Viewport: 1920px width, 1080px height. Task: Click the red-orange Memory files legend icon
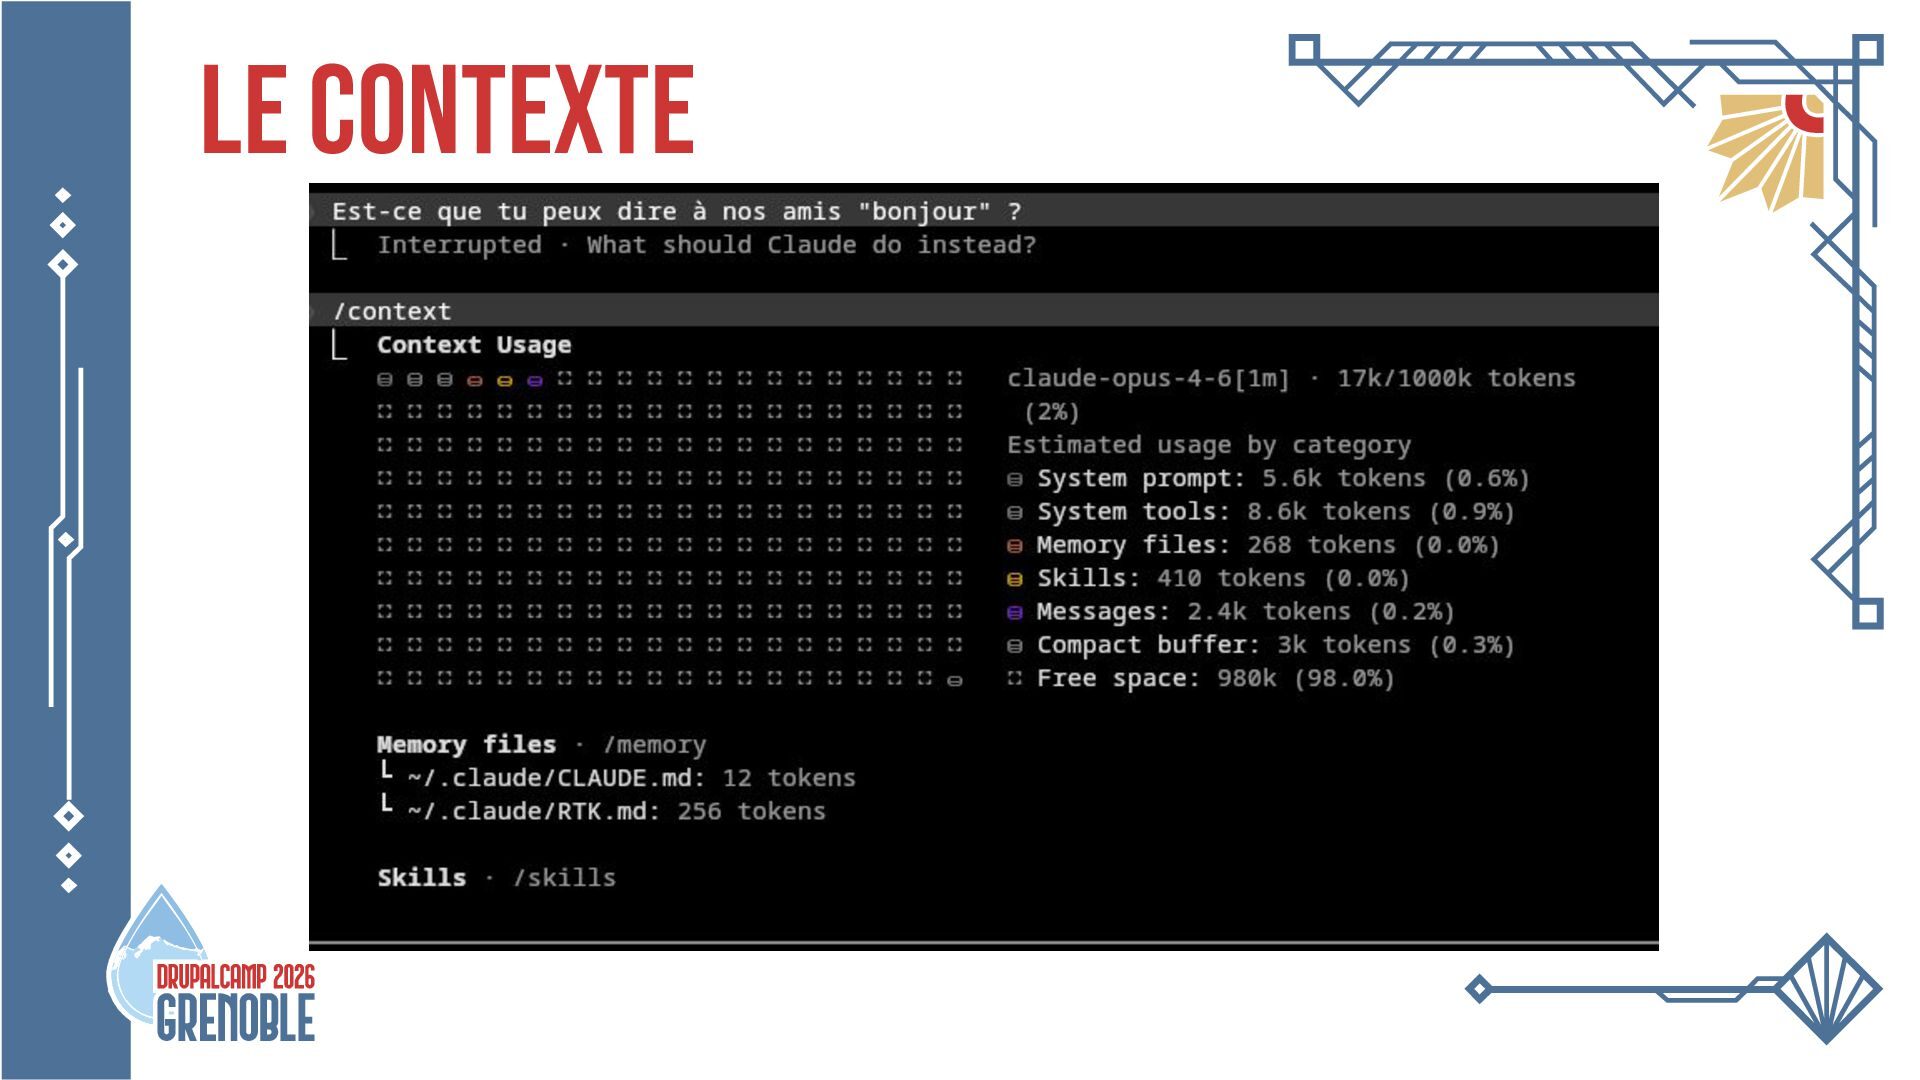(x=1014, y=546)
